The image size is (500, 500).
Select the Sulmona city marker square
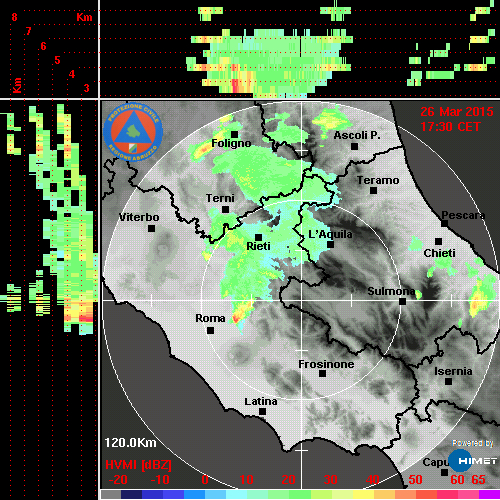coord(403,302)
